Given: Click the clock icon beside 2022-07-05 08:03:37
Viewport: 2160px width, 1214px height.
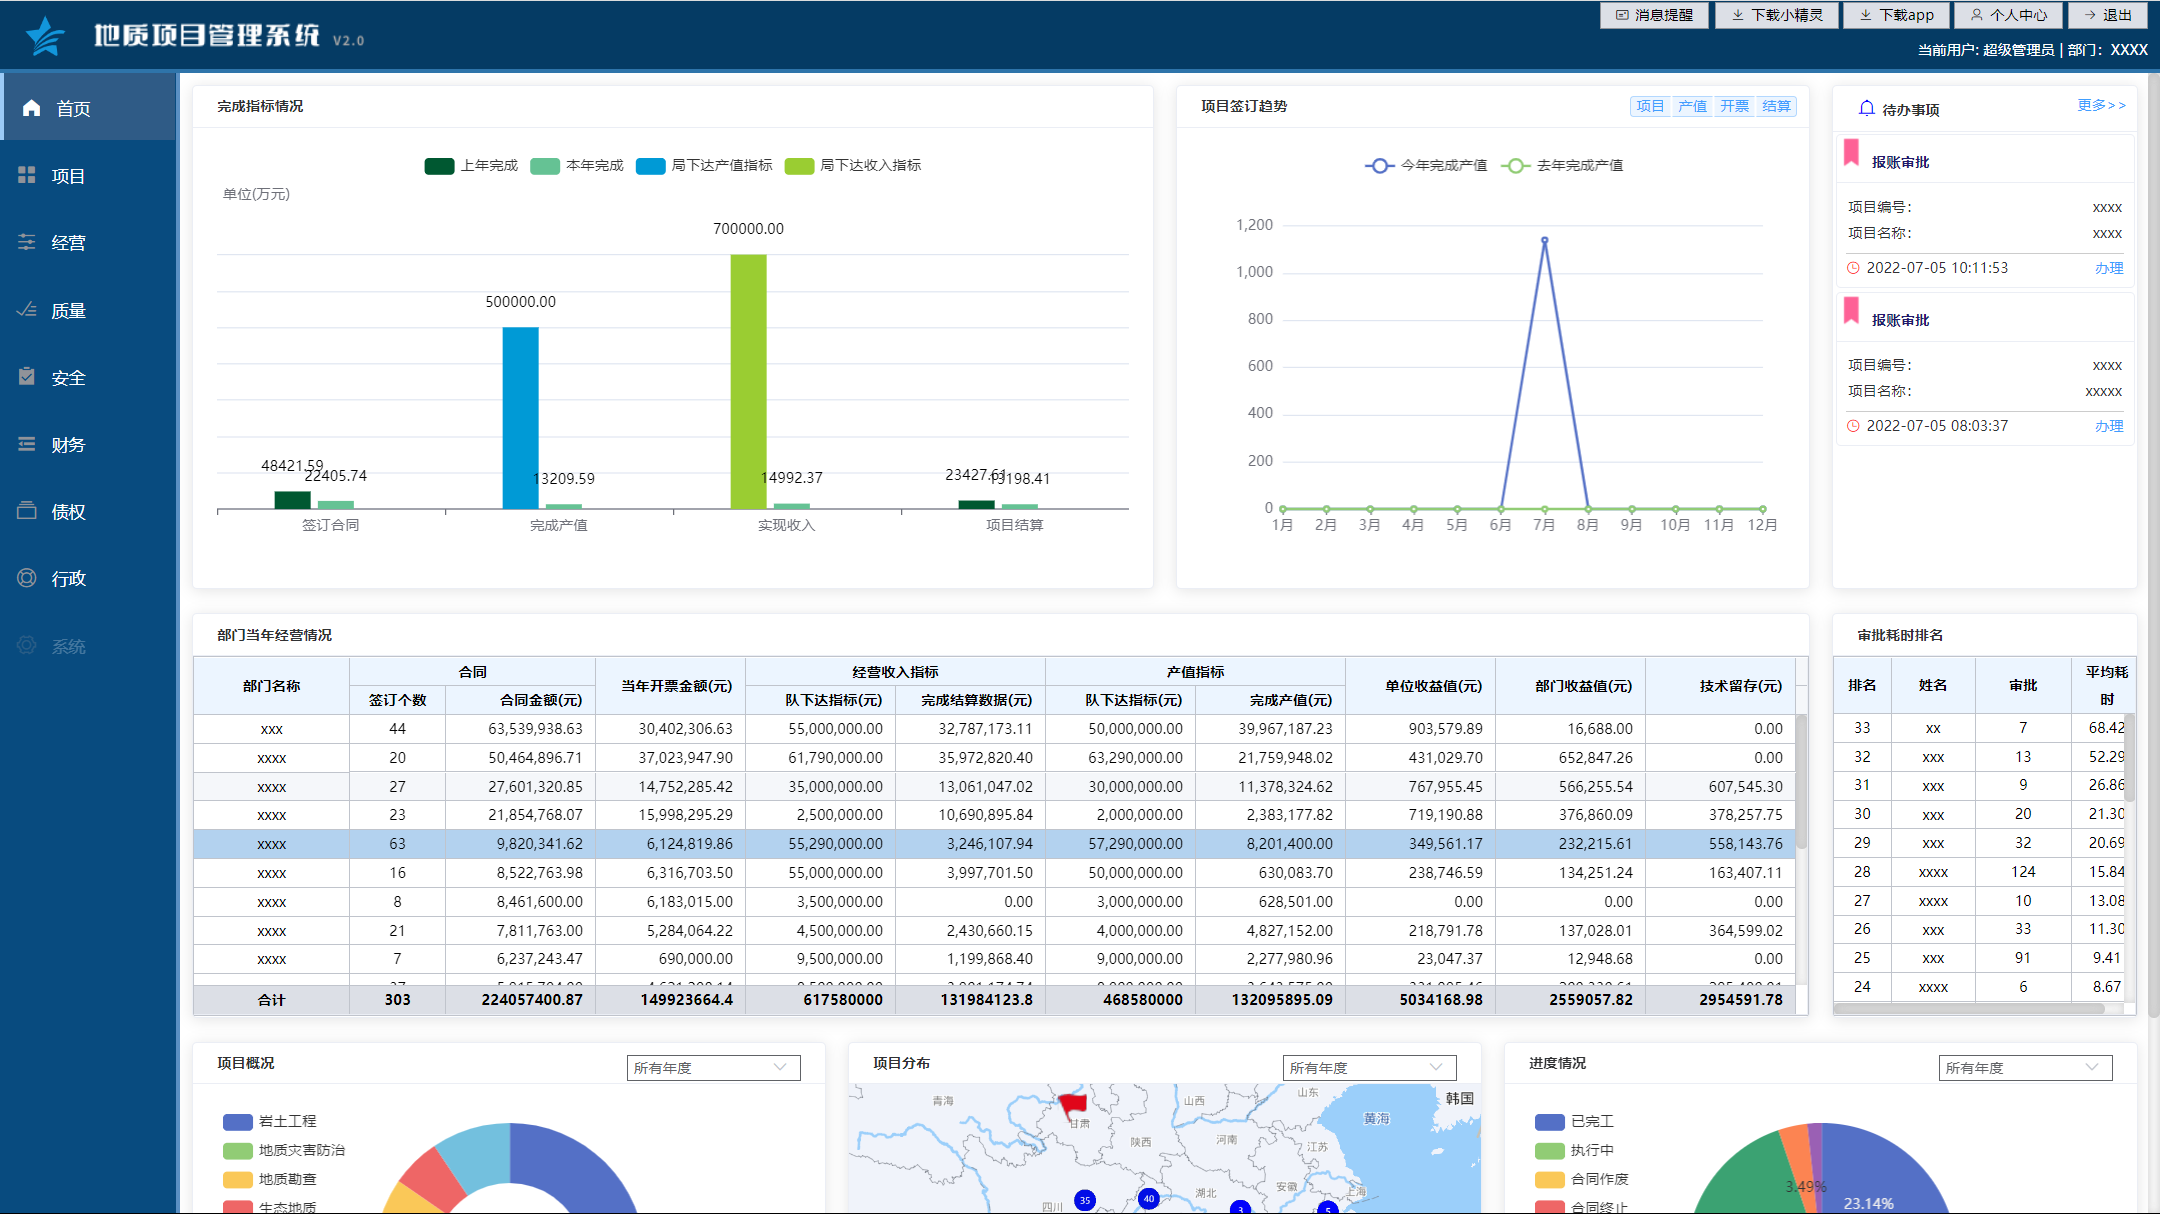Looking at the screenshot, I should click(1853, 426).
